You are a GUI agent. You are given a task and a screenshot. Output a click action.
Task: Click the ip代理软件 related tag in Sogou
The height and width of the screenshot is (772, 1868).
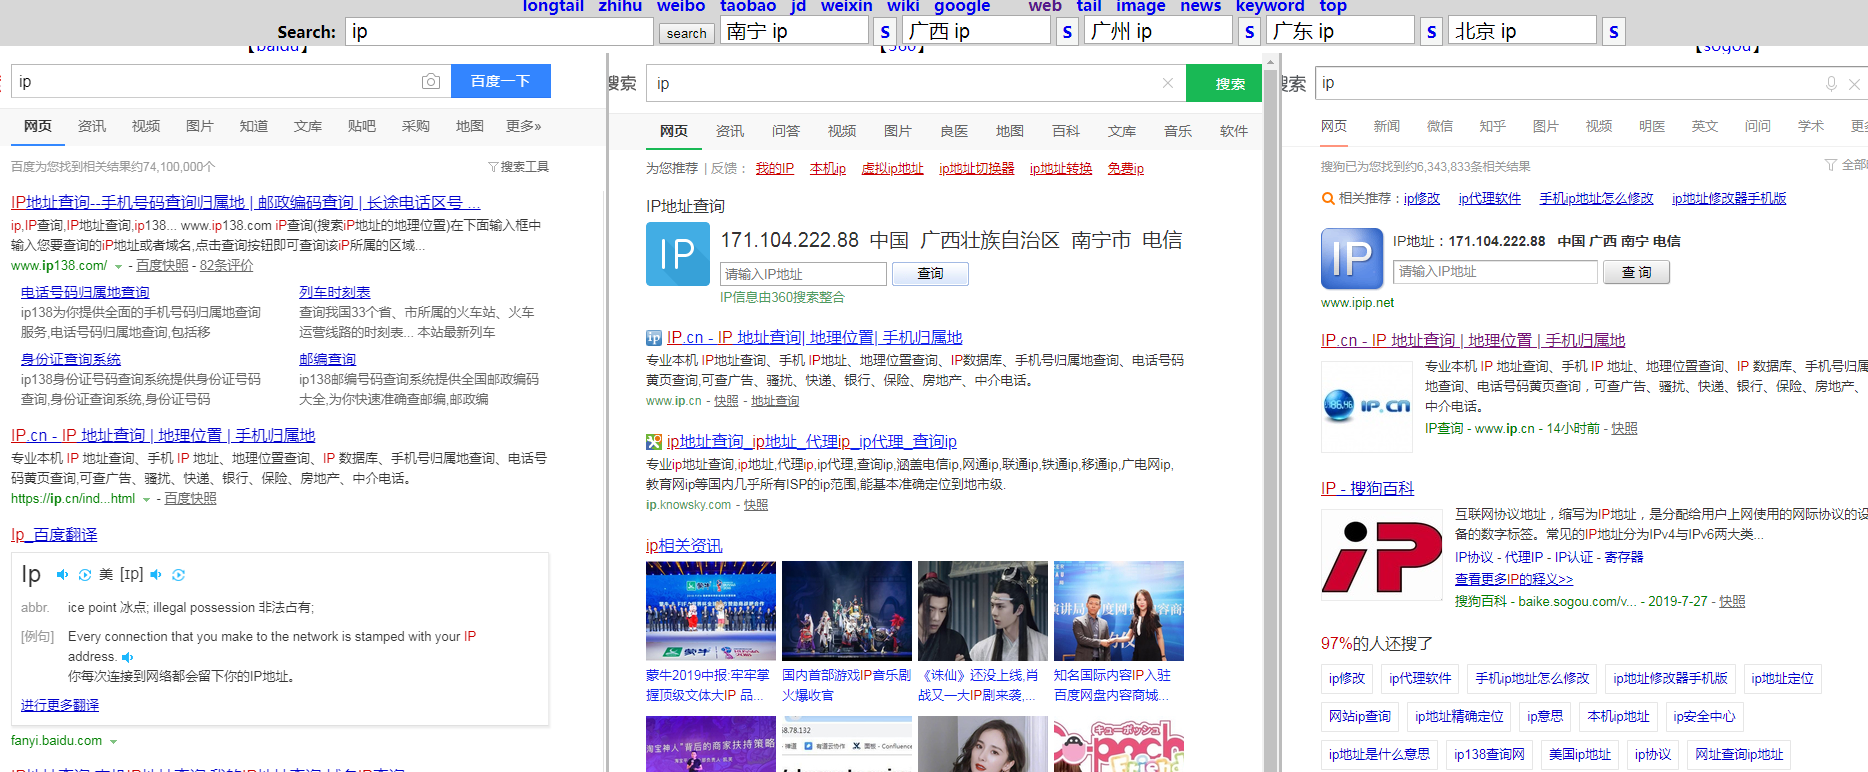(1420, 678)
